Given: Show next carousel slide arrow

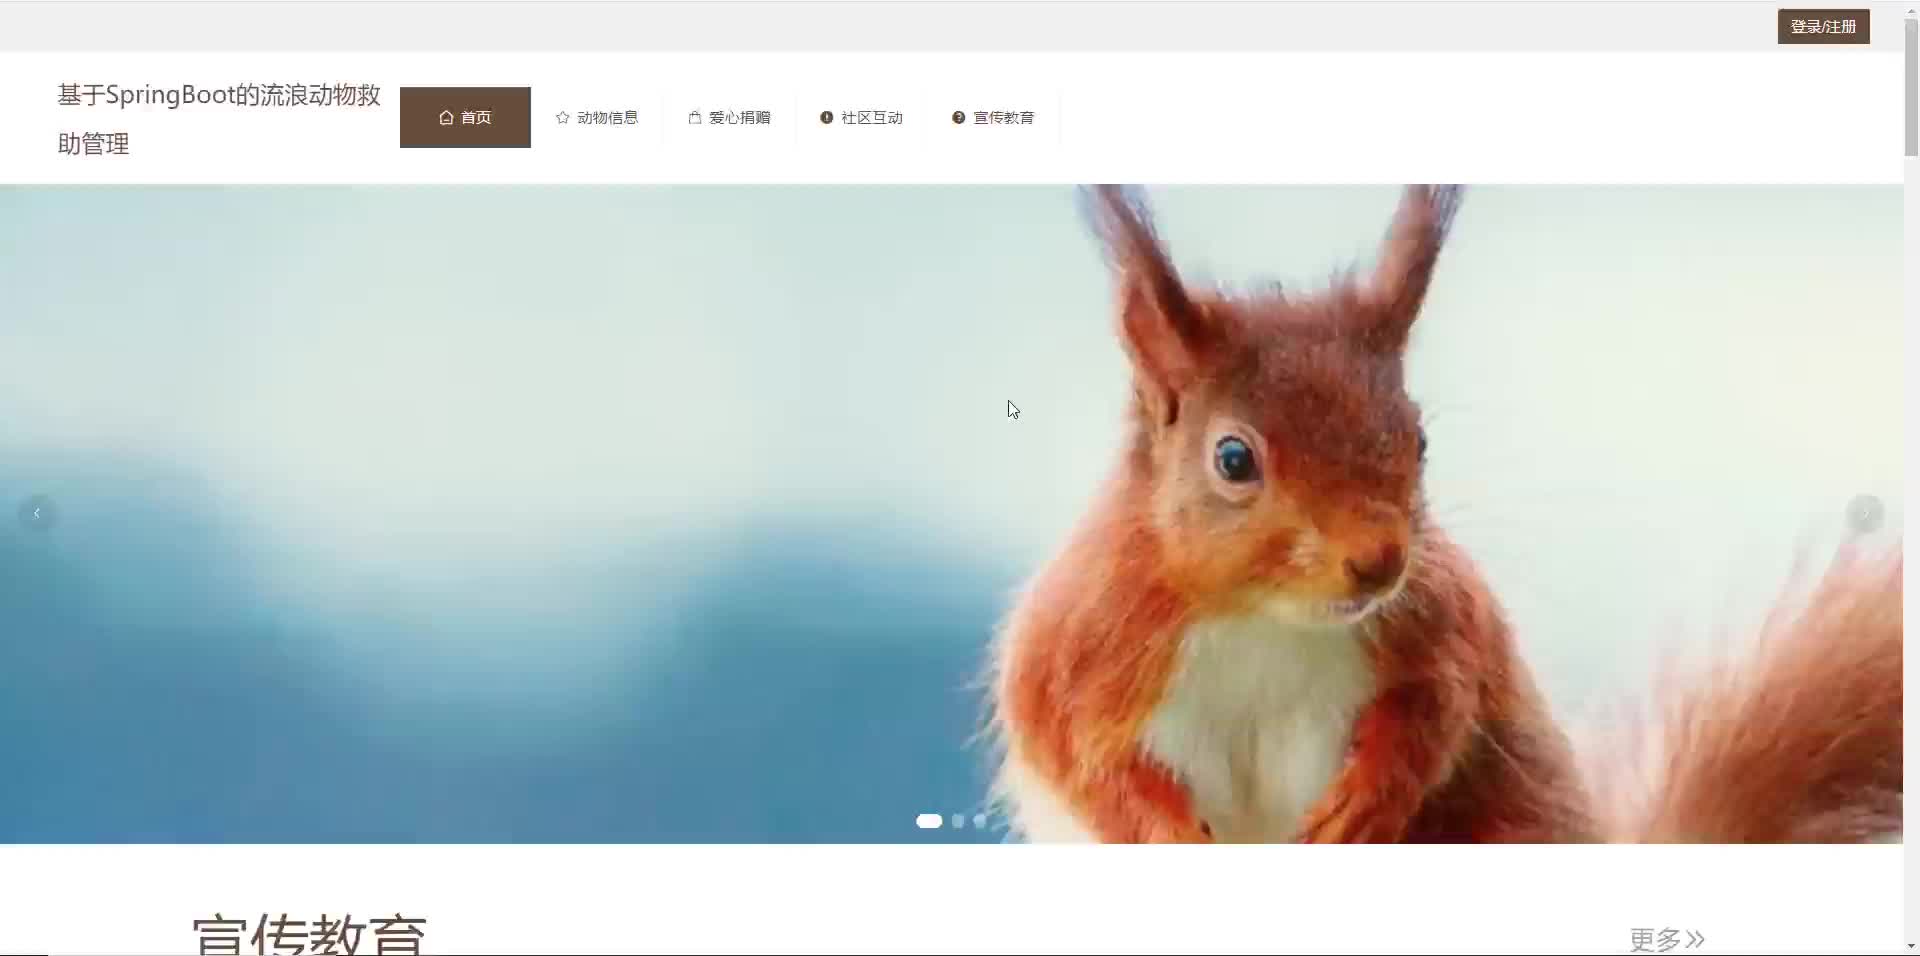Looking at the screenshot, I should pos(1865,514).
